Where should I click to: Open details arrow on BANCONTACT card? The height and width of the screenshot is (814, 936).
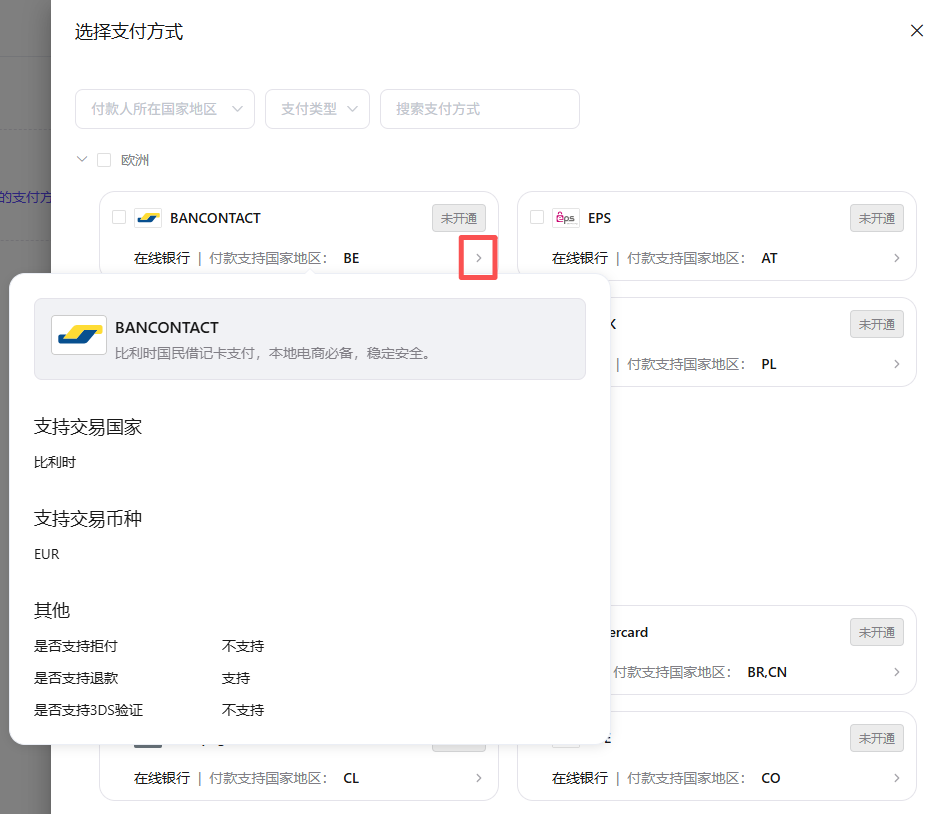(x=478, y=258)
